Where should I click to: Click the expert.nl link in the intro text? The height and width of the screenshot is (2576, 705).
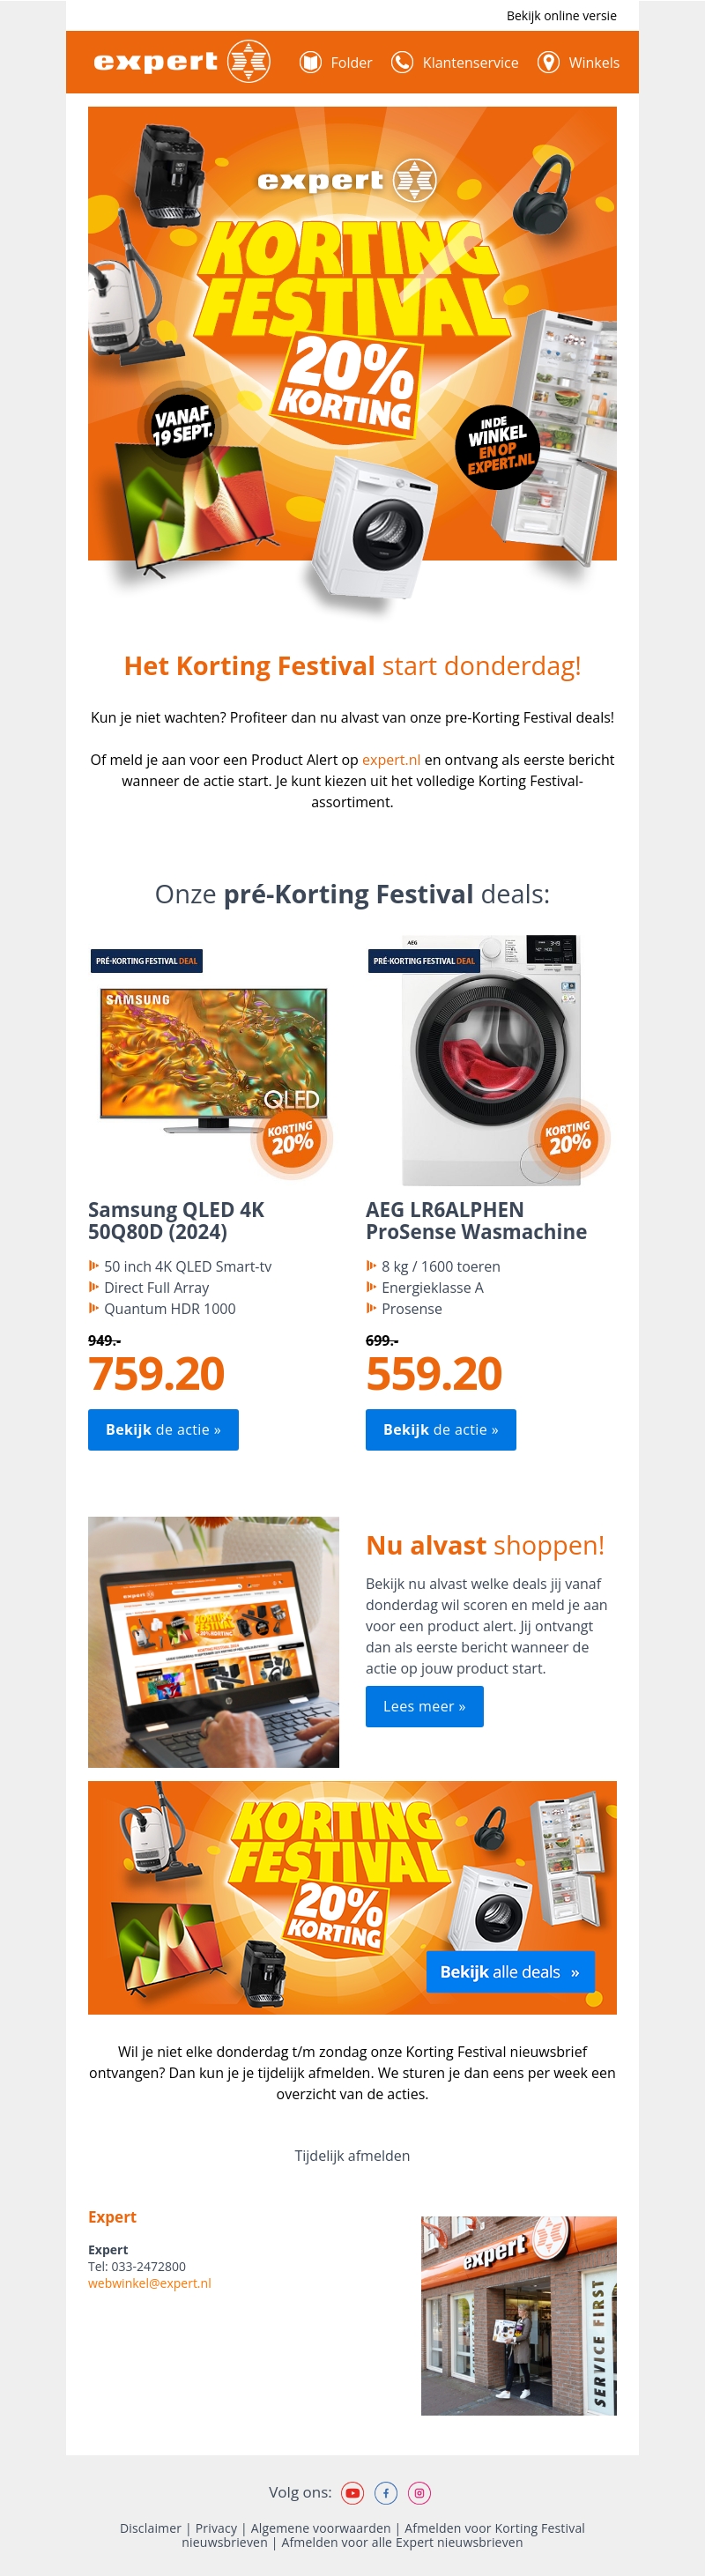click(x=391, y=759)
